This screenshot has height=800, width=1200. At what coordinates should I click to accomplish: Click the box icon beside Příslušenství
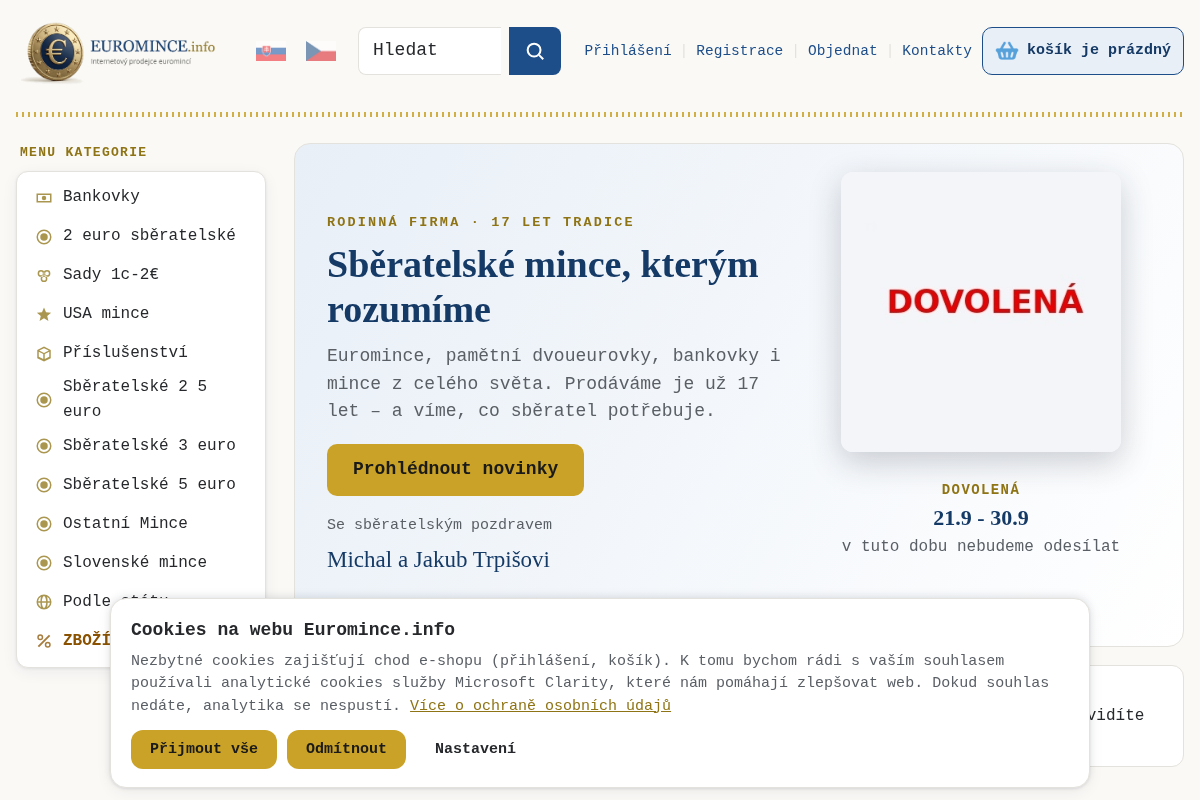44,354
